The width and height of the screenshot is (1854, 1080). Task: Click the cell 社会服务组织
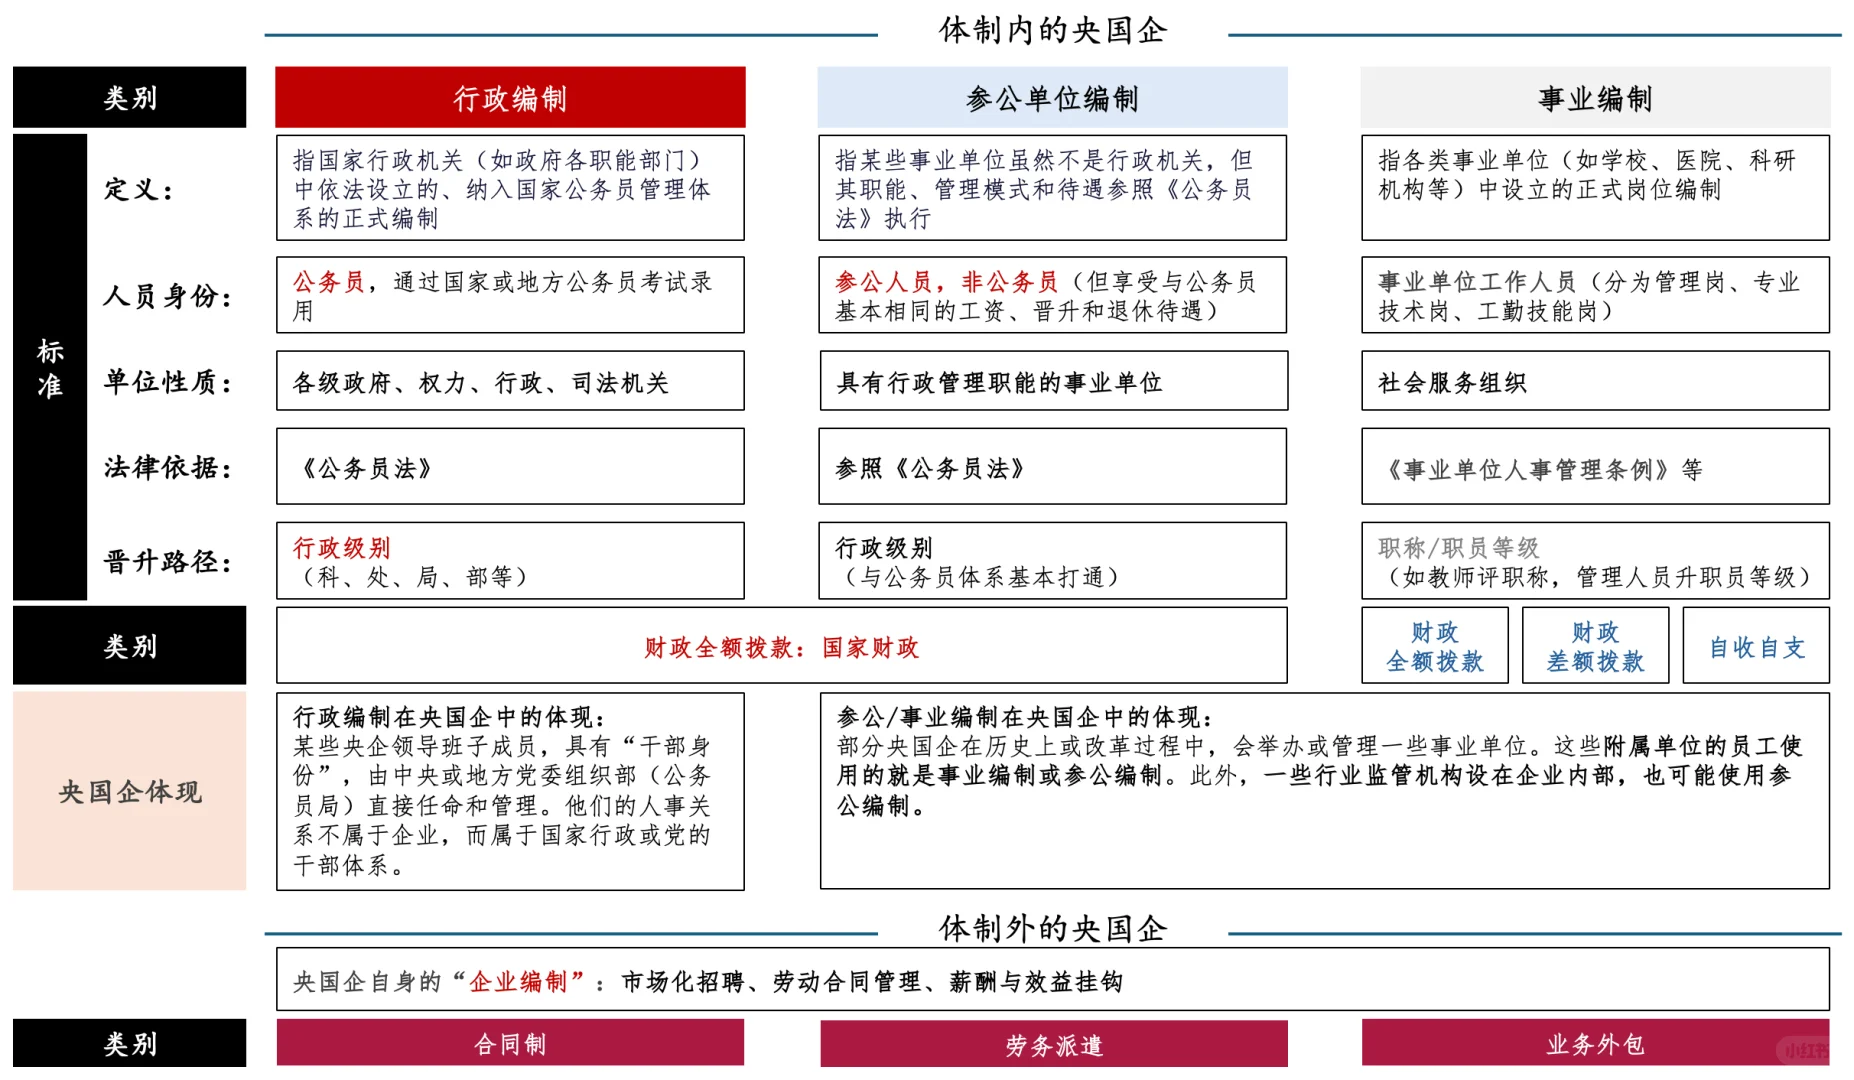[1595, 381]
